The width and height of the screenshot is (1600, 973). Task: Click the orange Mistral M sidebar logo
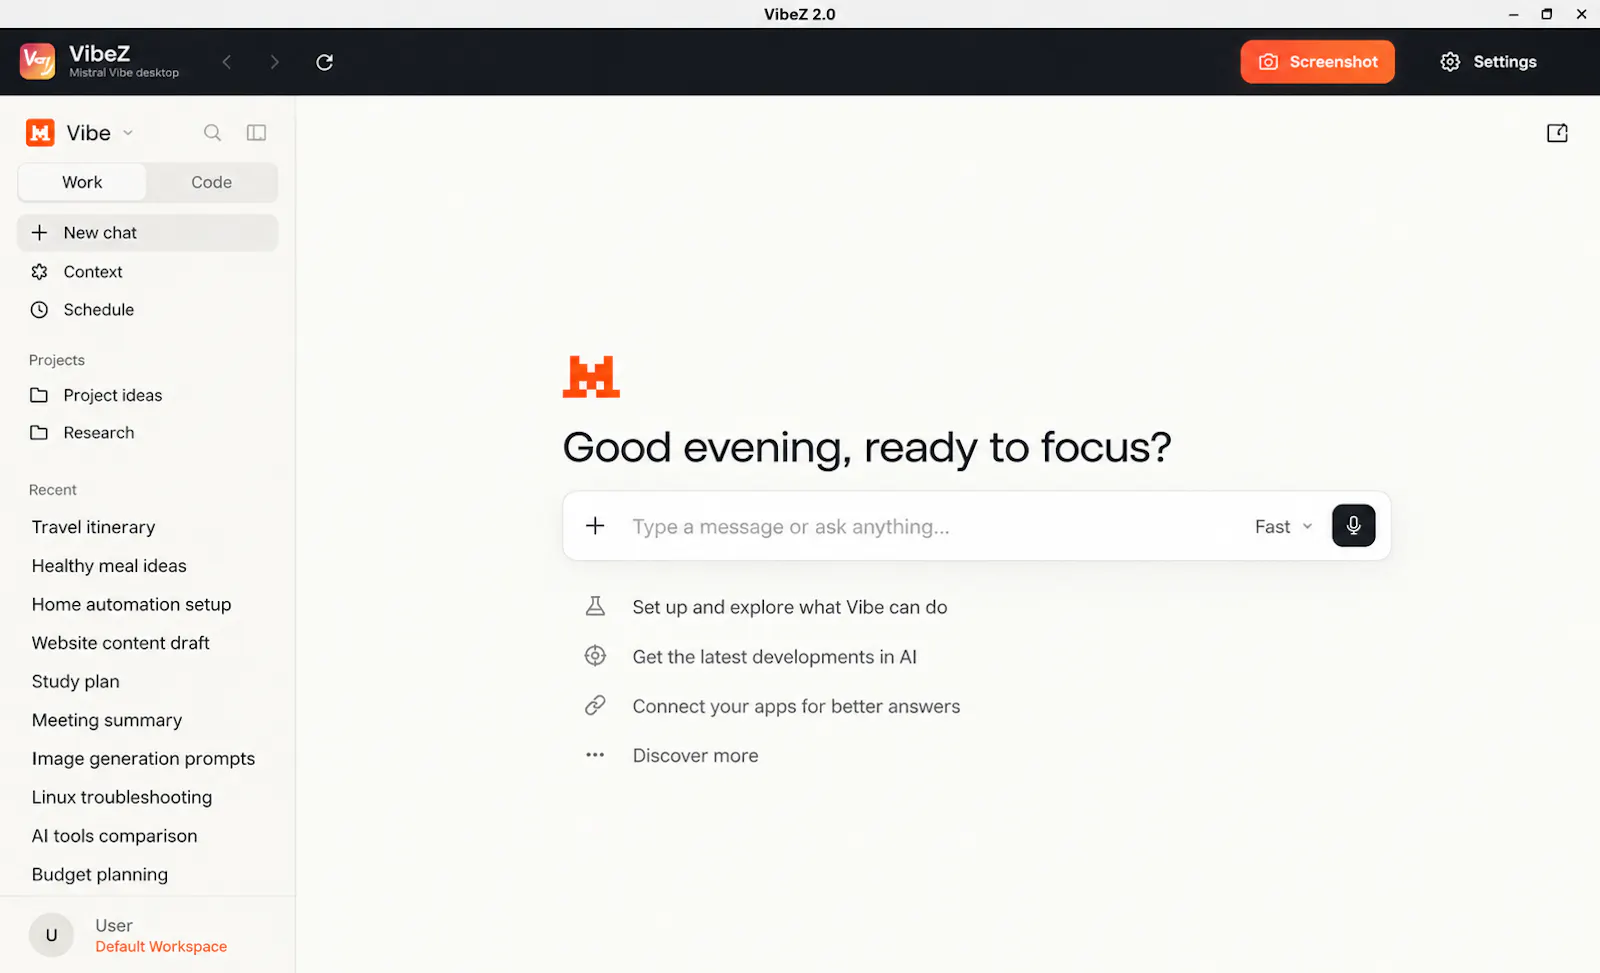pos(40,133)
